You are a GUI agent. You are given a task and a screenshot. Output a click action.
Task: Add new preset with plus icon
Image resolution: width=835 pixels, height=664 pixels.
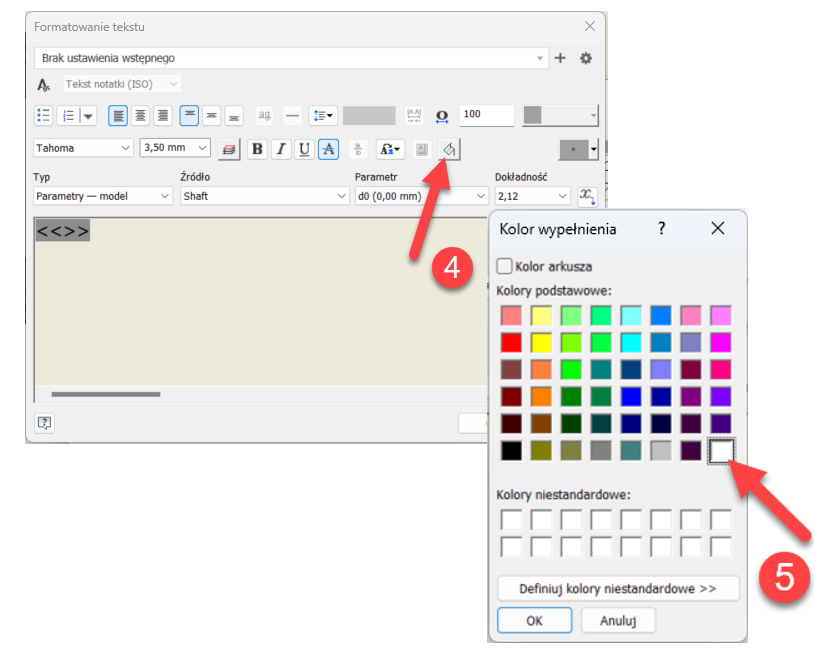coord(560,58)
